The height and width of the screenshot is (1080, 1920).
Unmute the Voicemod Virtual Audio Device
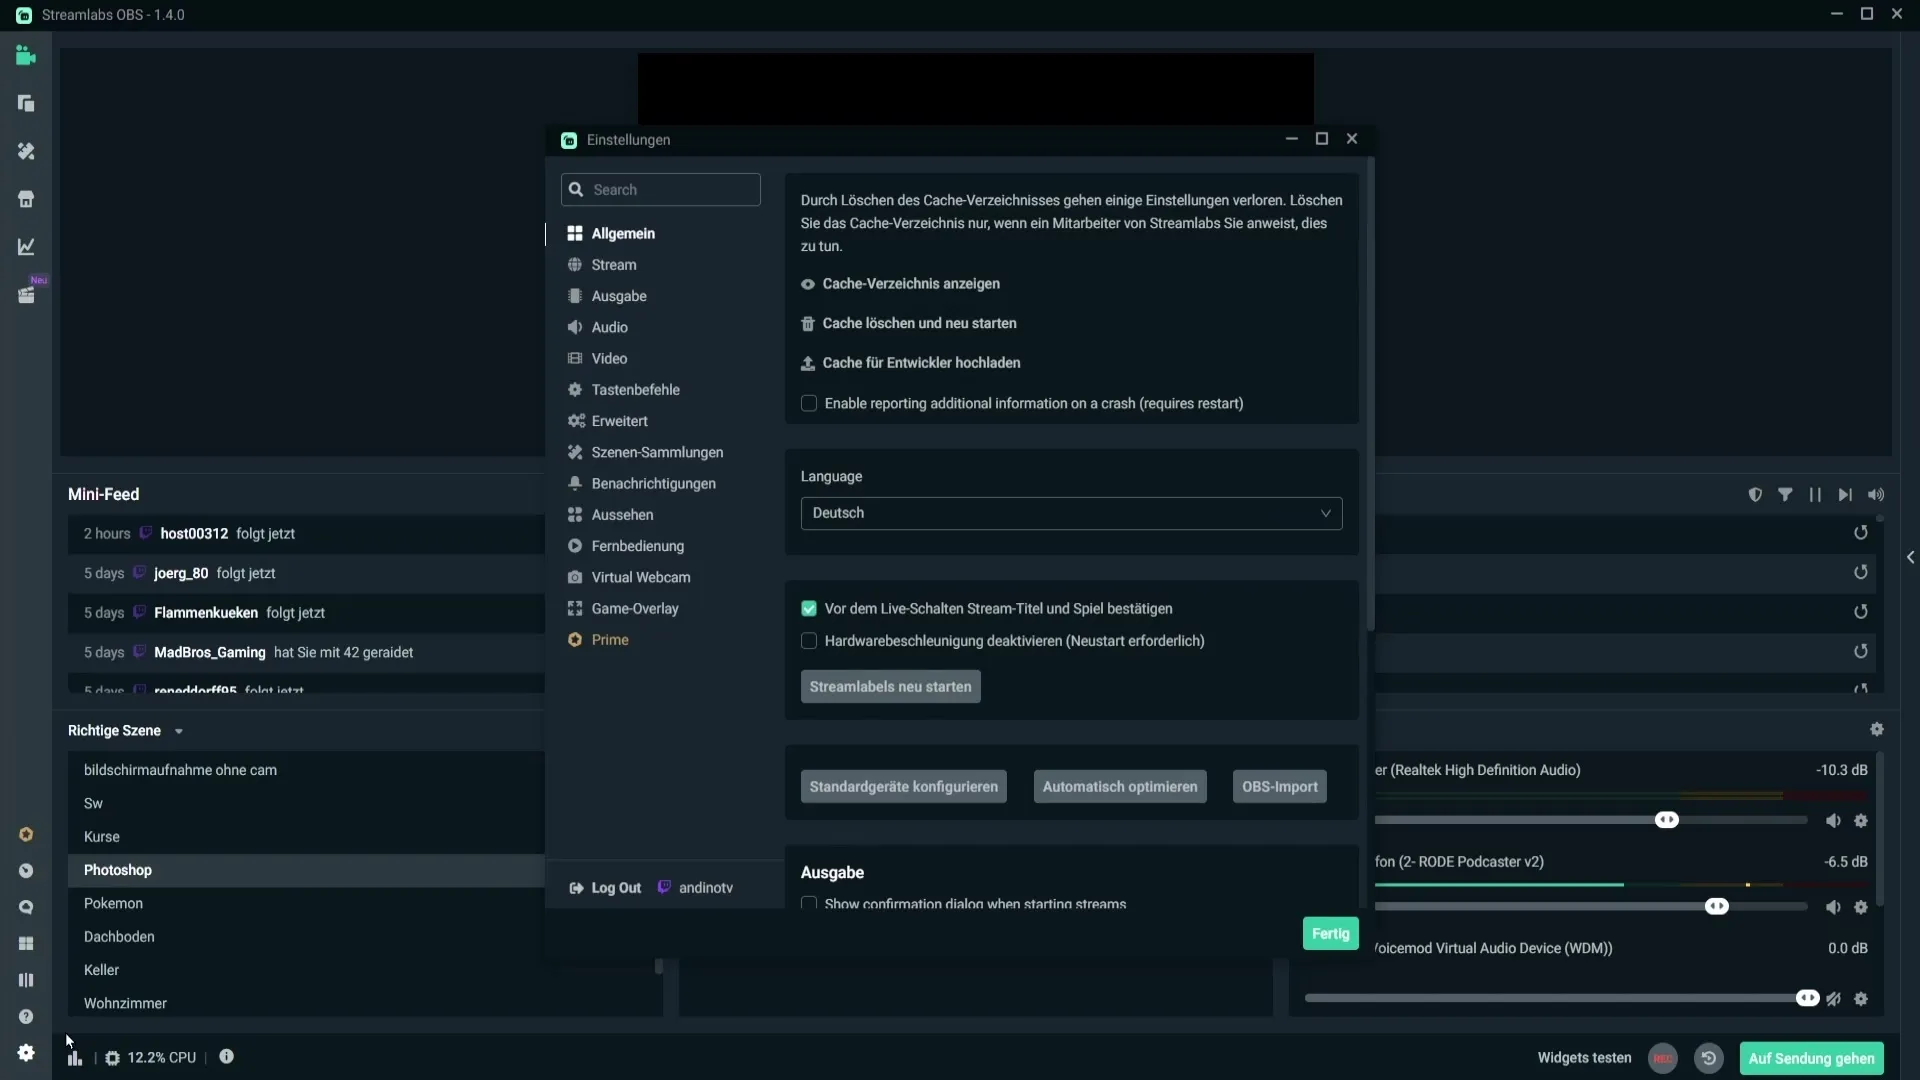tap(1833, 999)
